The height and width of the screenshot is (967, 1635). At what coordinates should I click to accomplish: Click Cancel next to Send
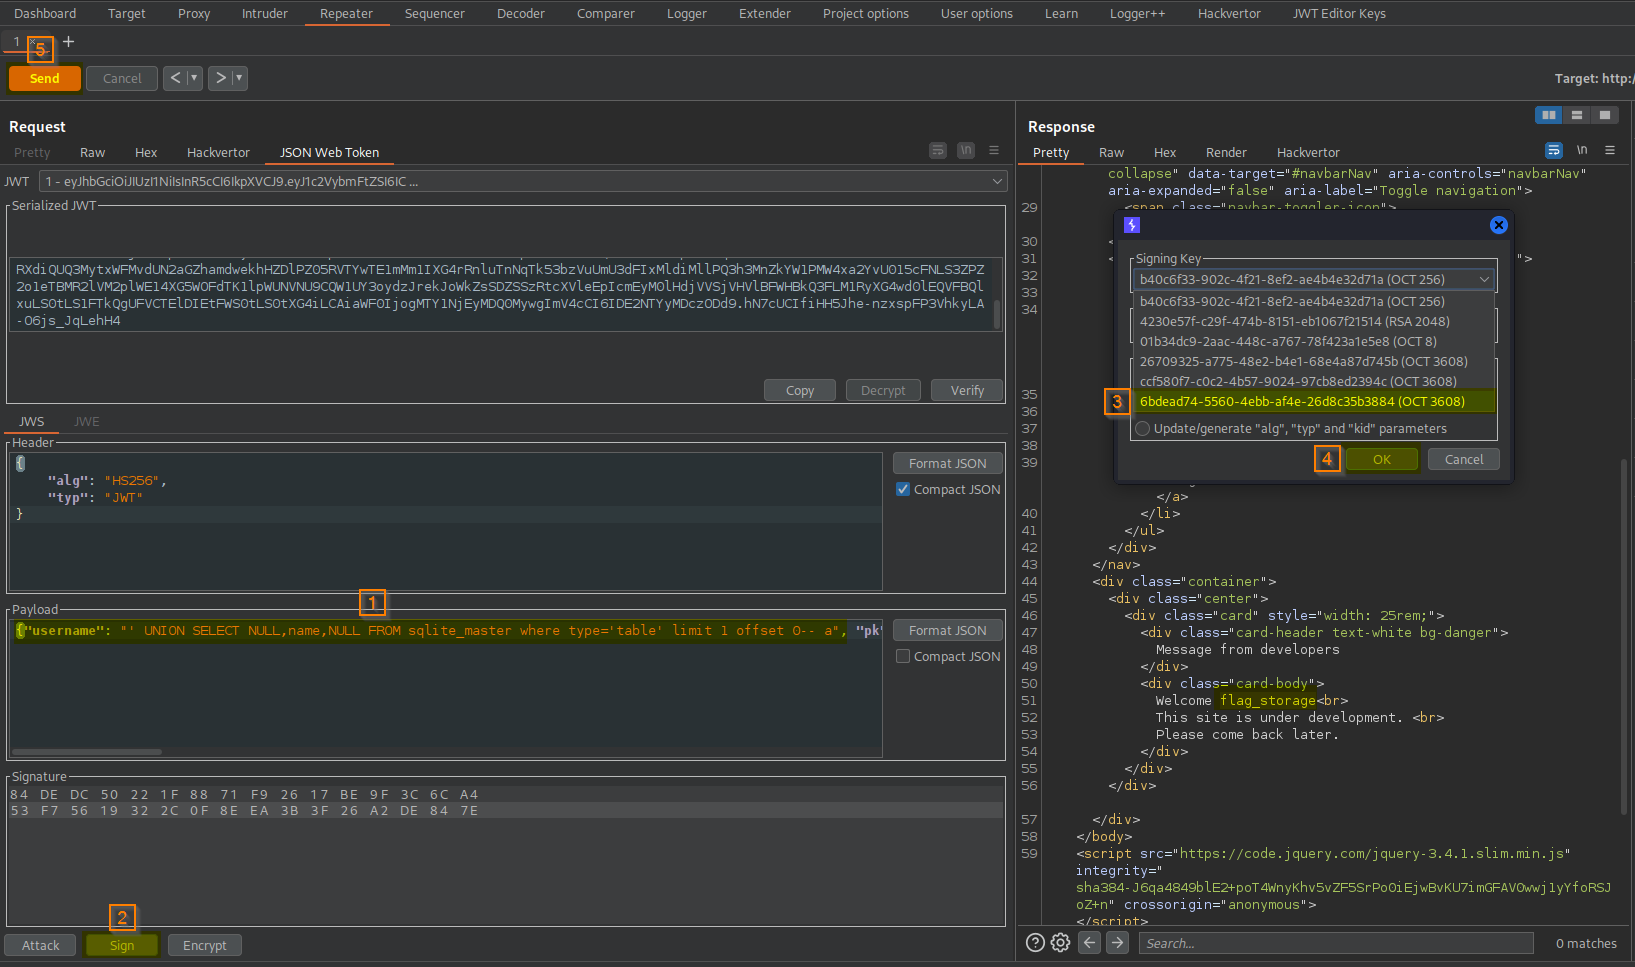(122, 78)
